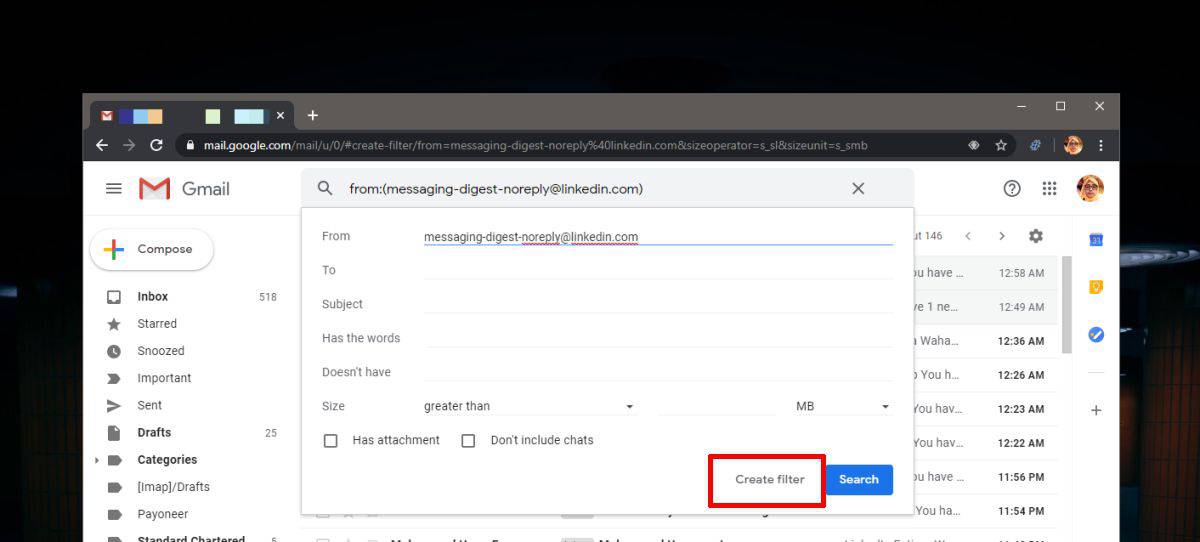Go to older emails with right chevron

1002,236
